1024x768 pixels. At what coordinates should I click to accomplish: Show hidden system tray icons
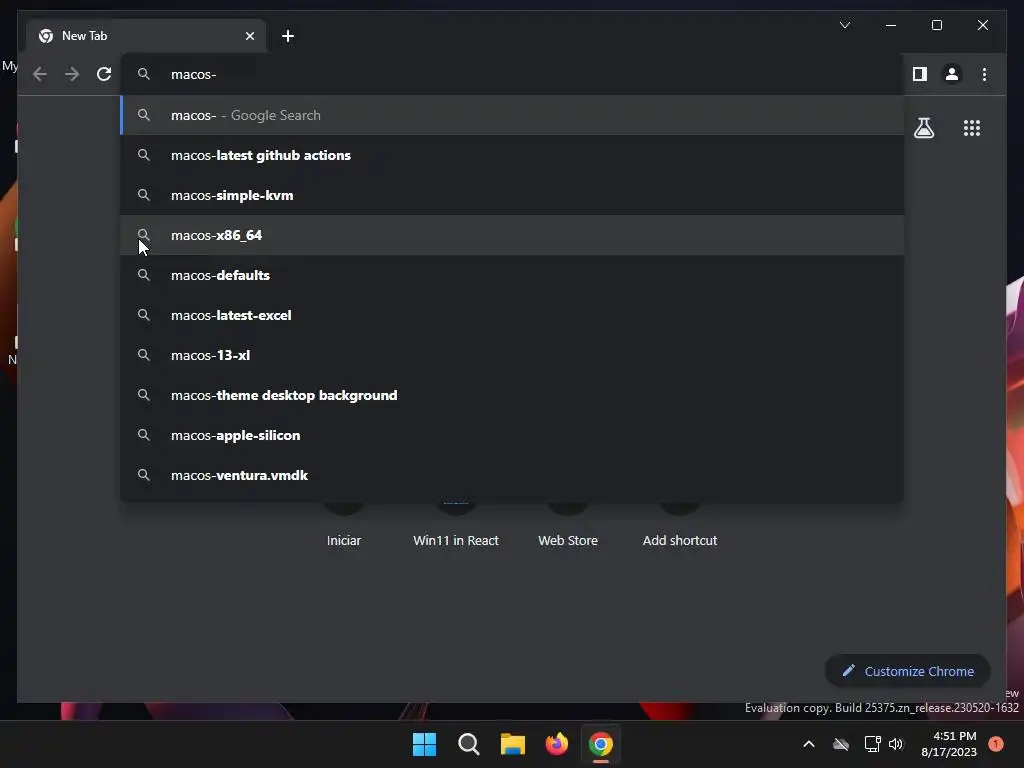point(808,744)
